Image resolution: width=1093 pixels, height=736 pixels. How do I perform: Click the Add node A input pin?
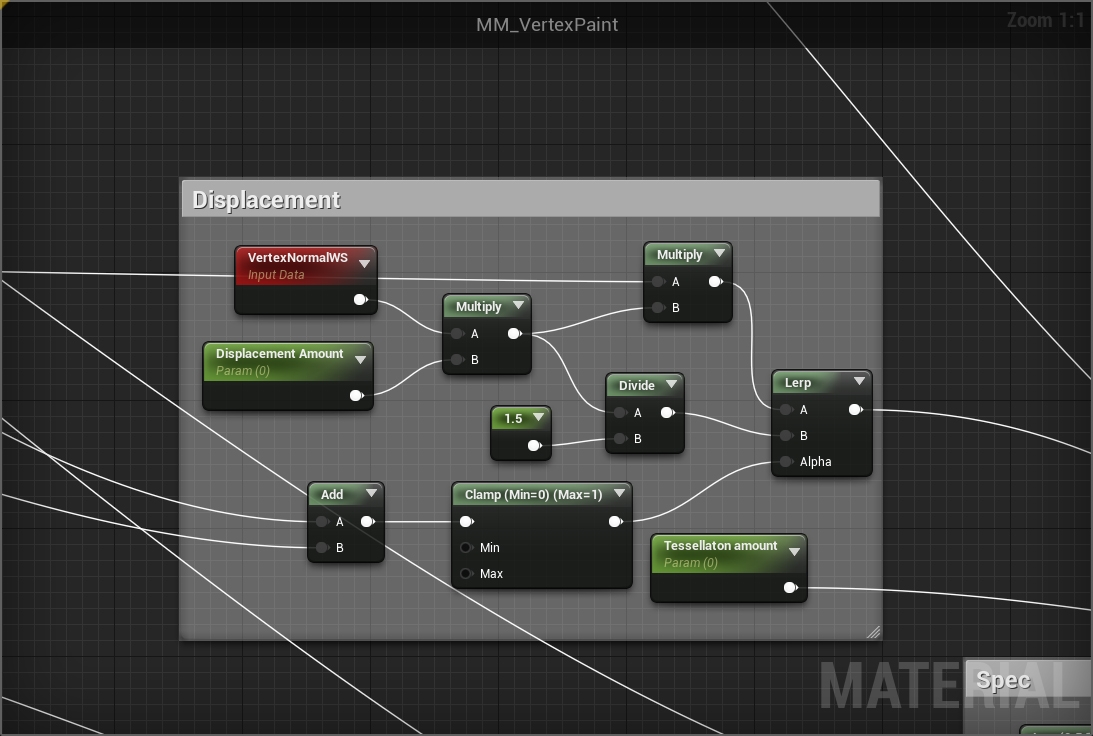[322, 521]
